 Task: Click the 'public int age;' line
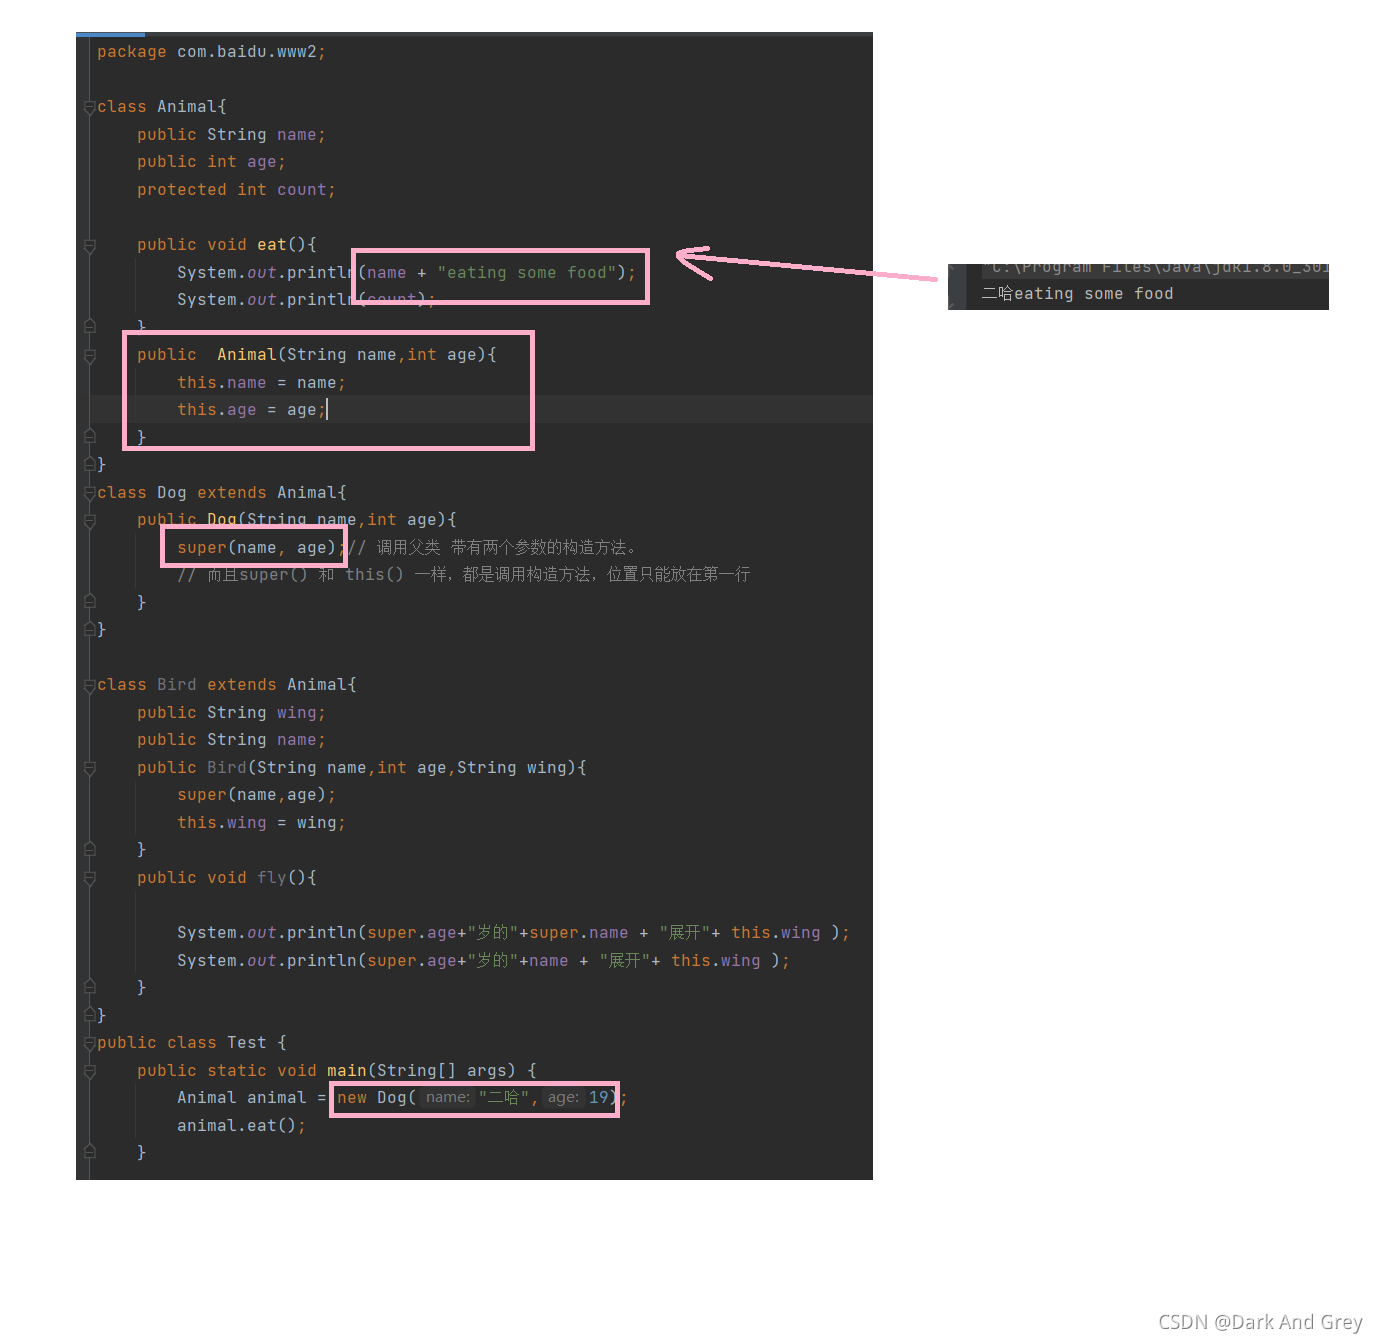(211, 162)
